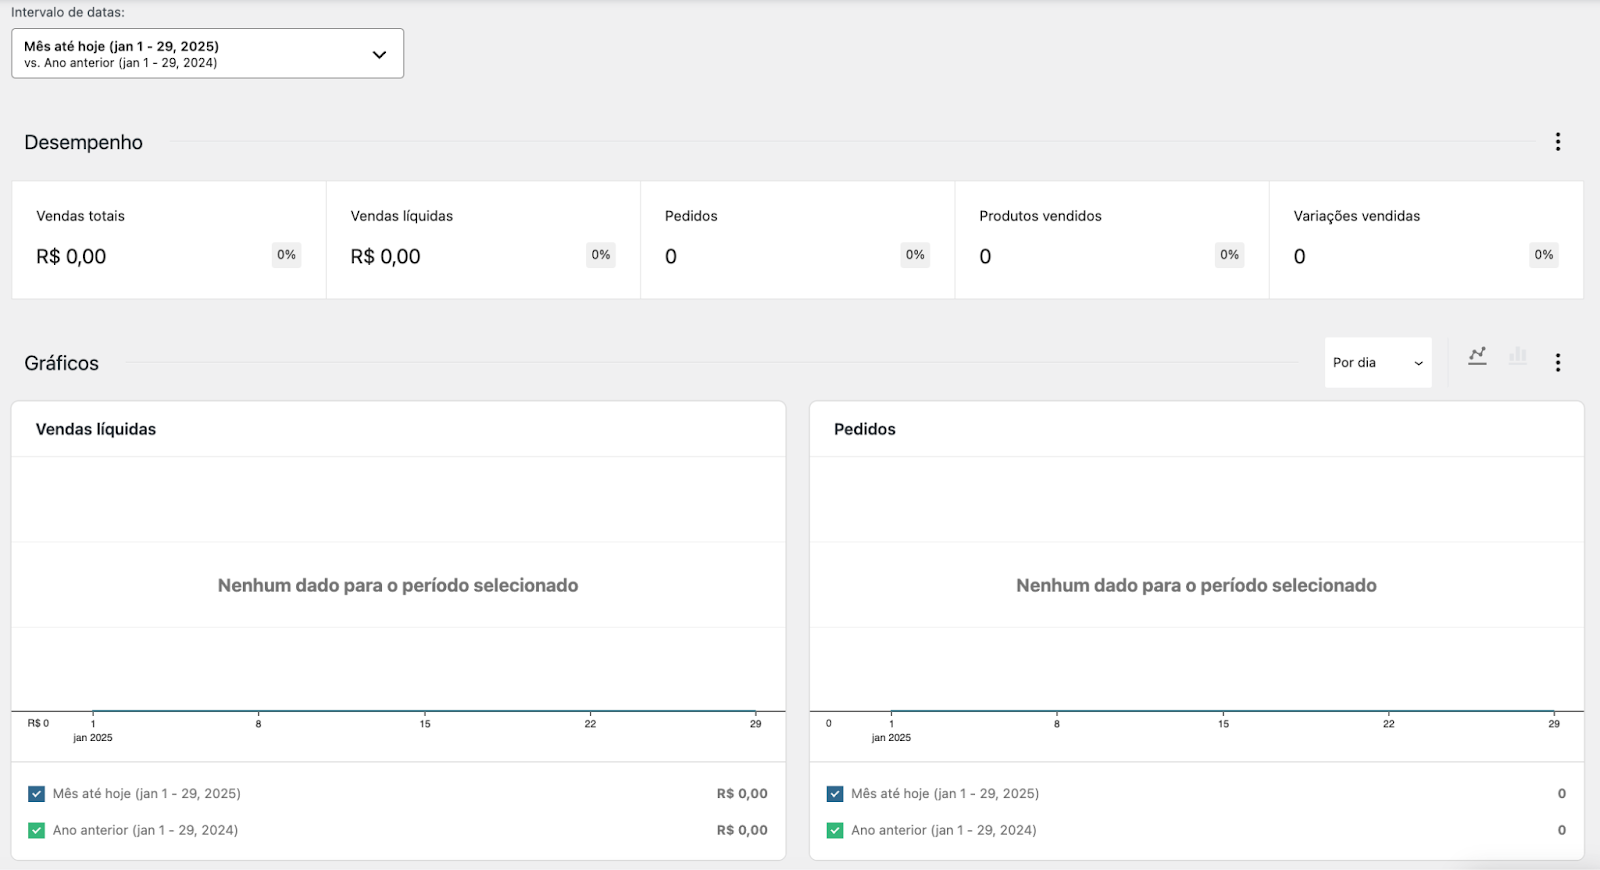Click the Intervalo de datas label
The width and height of the screenshot is (1600, 870).
pos(68,13)
